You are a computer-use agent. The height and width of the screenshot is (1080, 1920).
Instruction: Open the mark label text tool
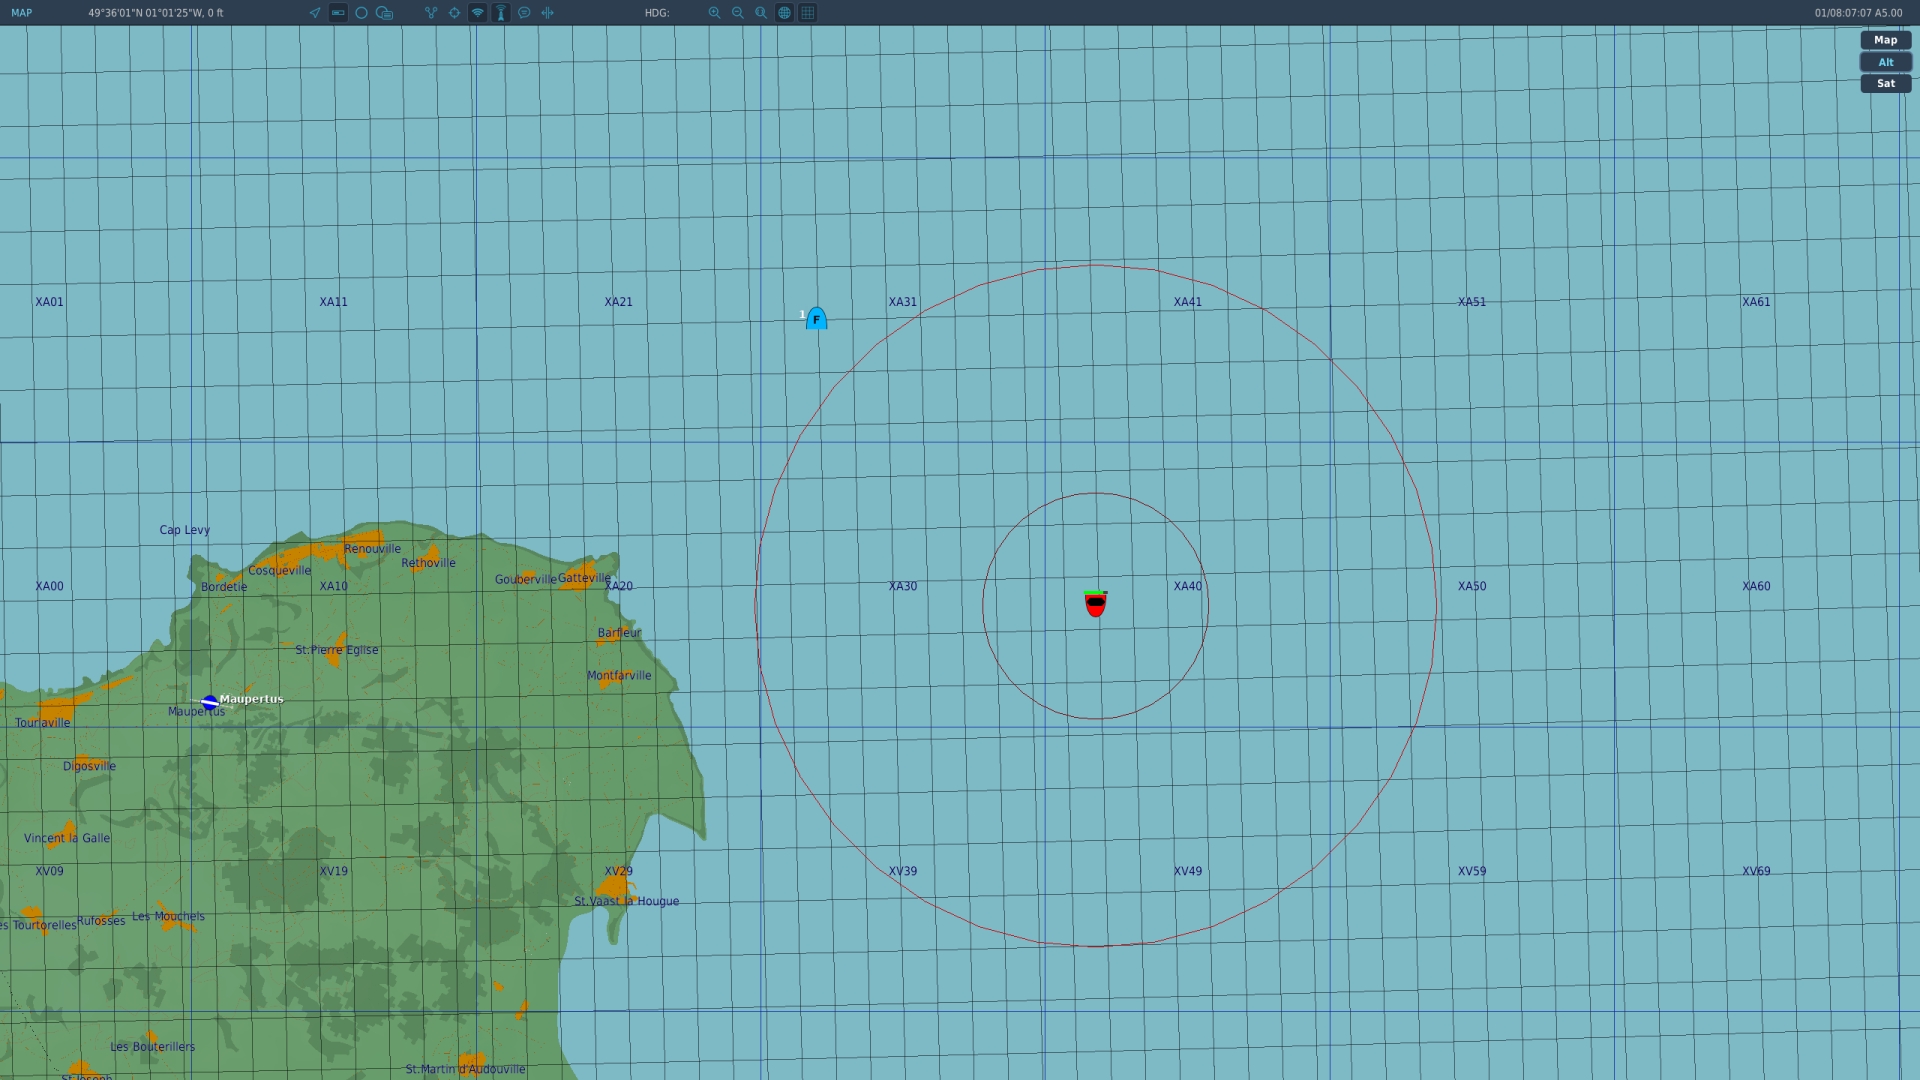click(384, 13)
